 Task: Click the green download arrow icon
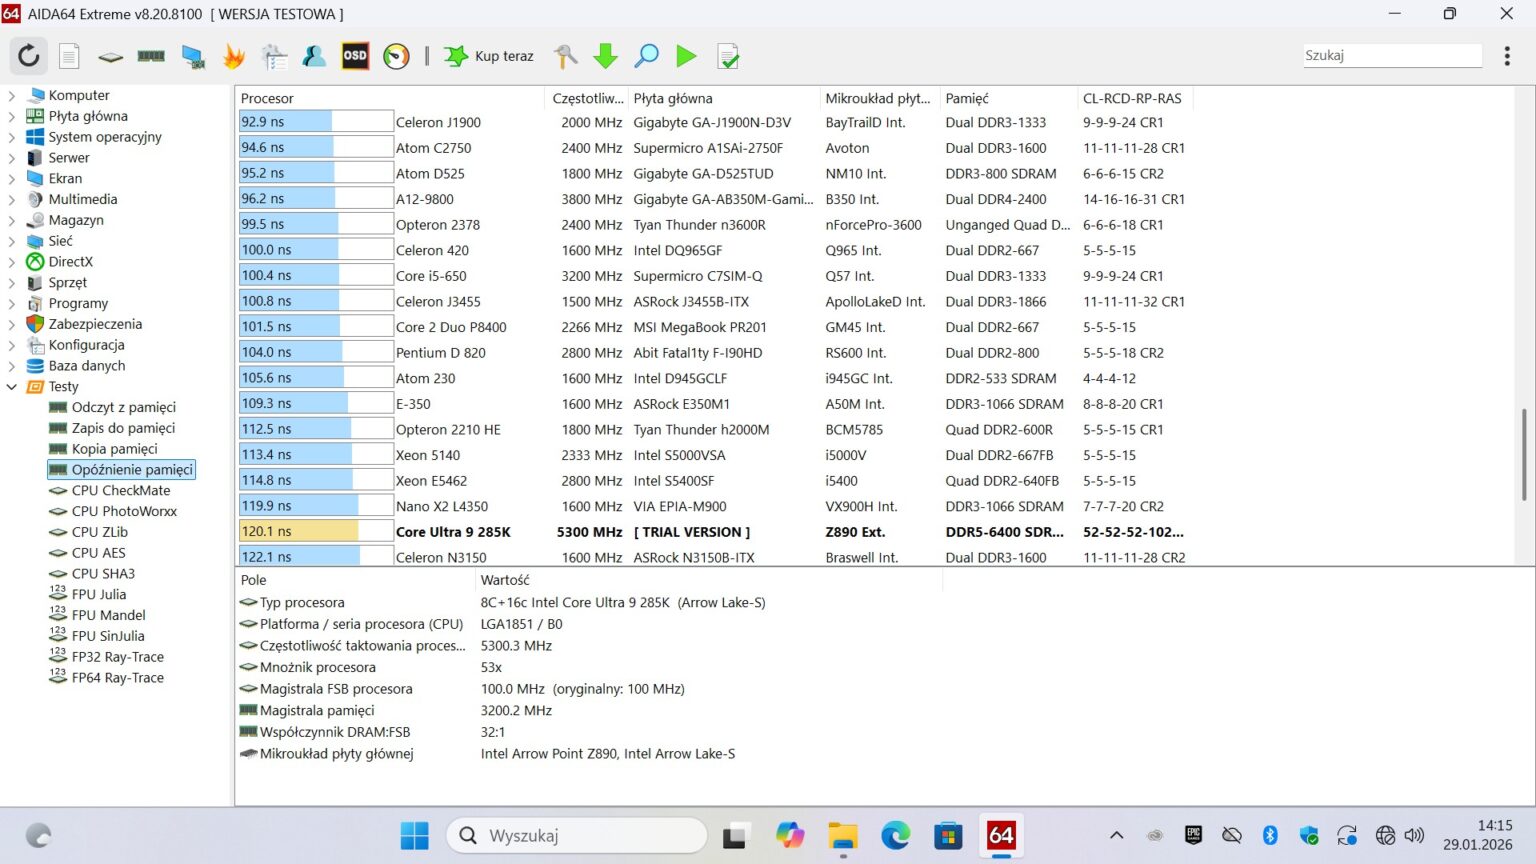605,56
